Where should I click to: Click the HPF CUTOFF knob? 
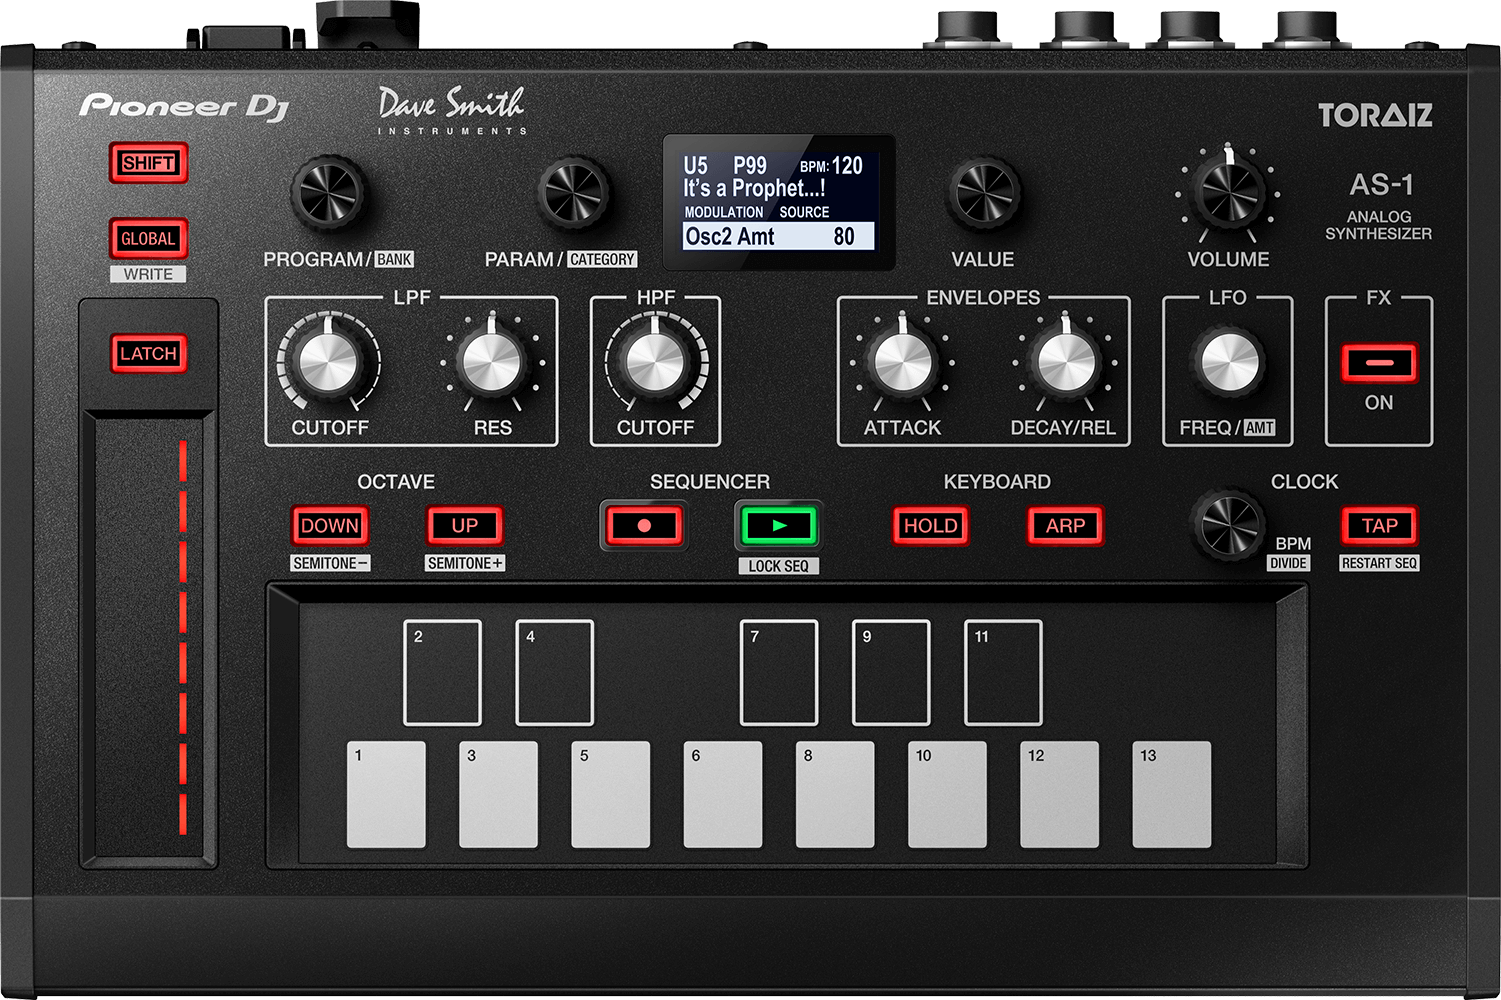pyautogui.click(x=655, y=361)
